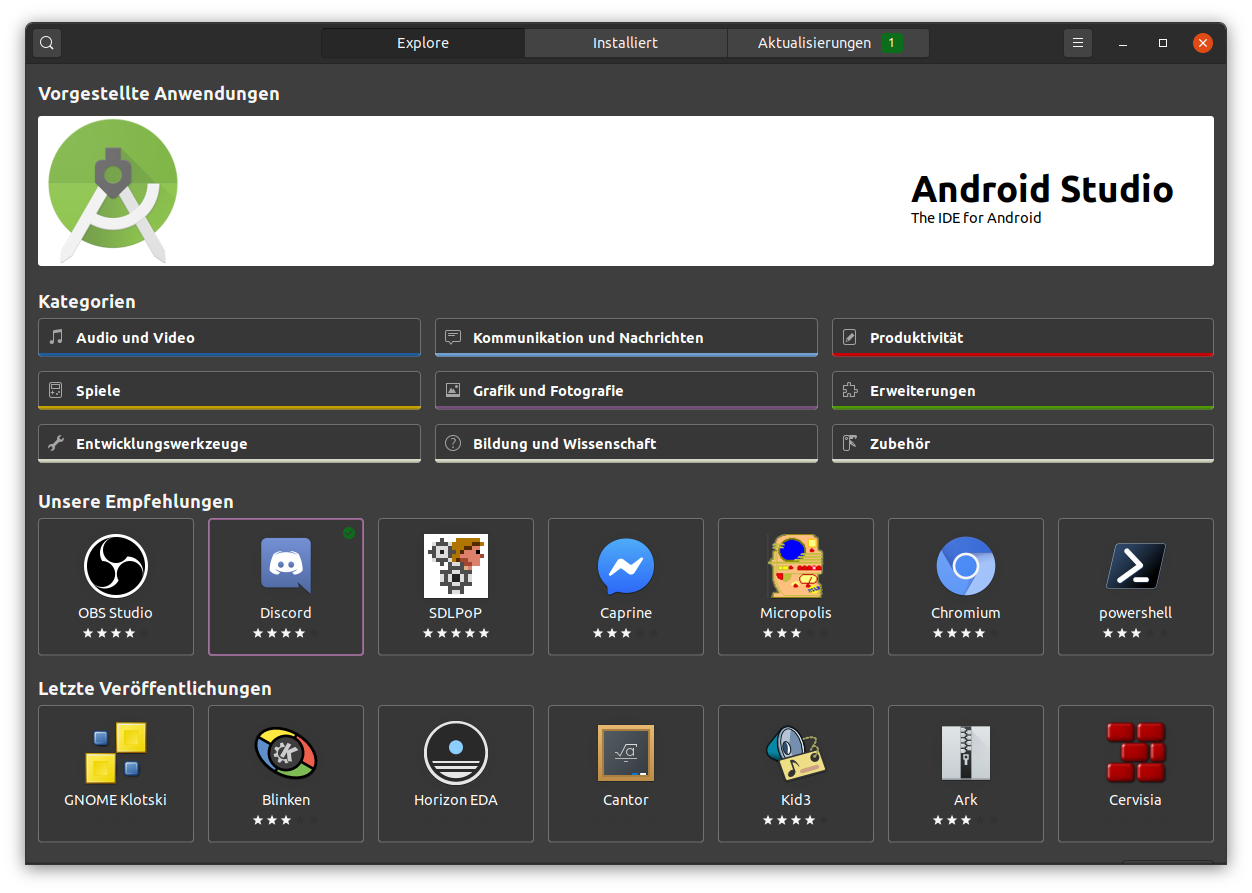Image resolution: width=1252 pixels, height=893 pixels.
Task: Click 'The IDE for Android' subtitle
Action: pyautogui.click(x=976, y=218)
